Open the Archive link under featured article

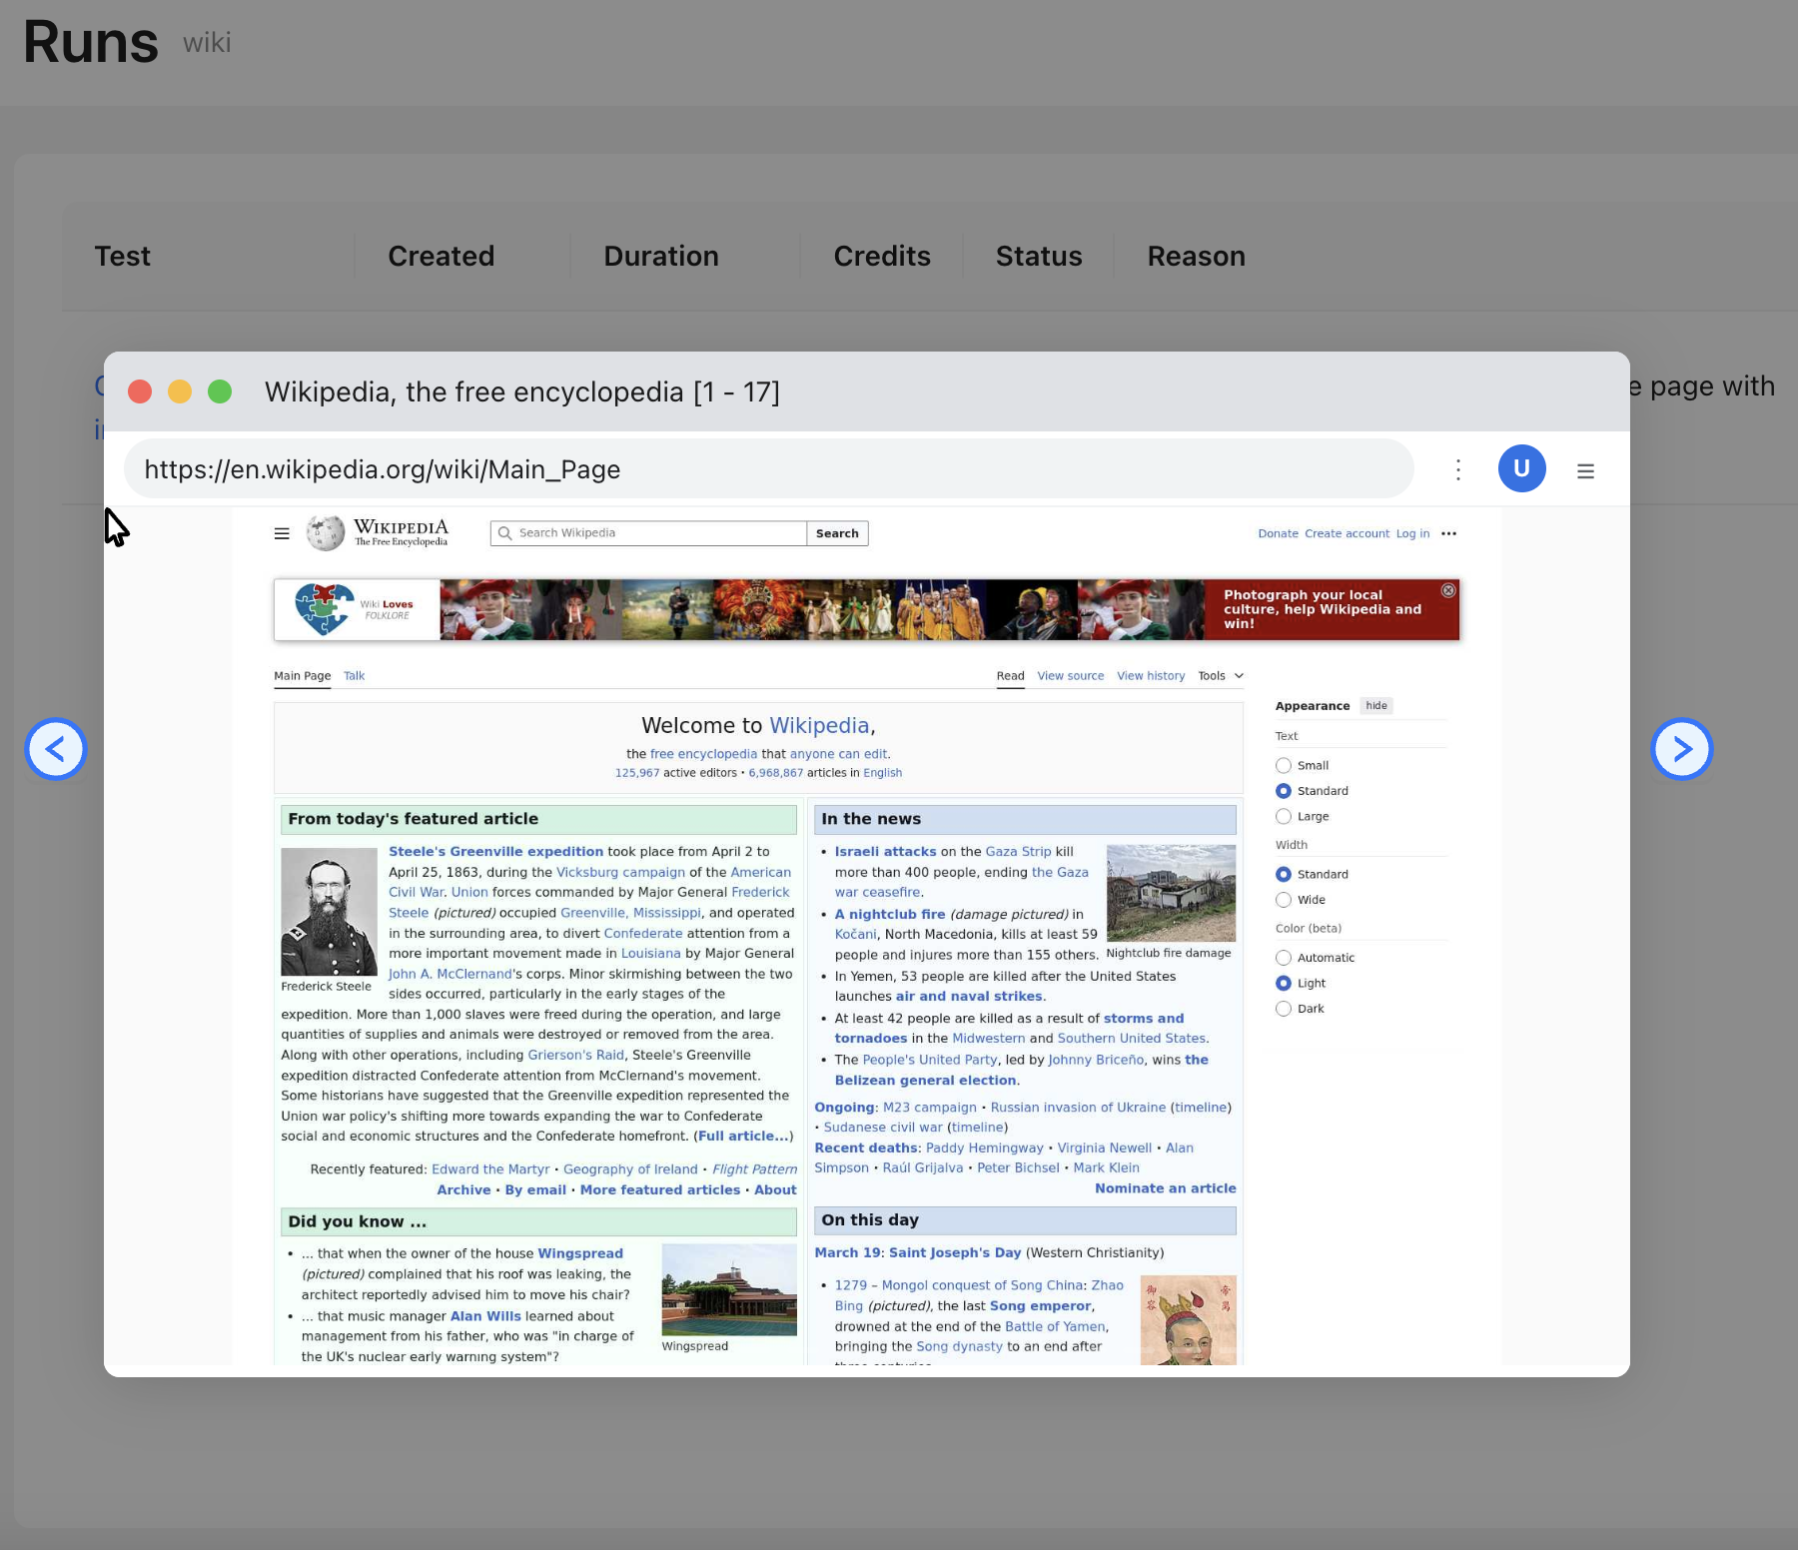click(464, 1190)
